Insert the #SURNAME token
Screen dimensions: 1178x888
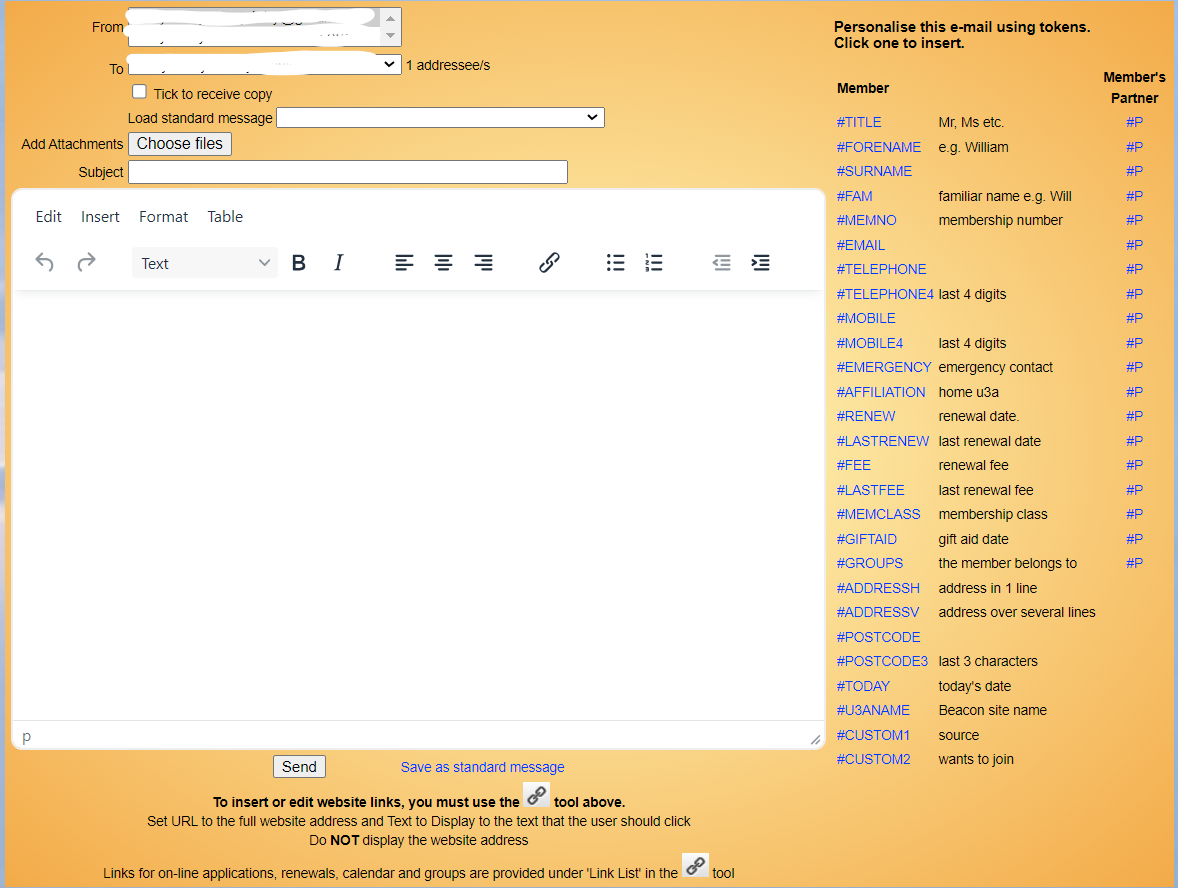(x=874, y=171)
